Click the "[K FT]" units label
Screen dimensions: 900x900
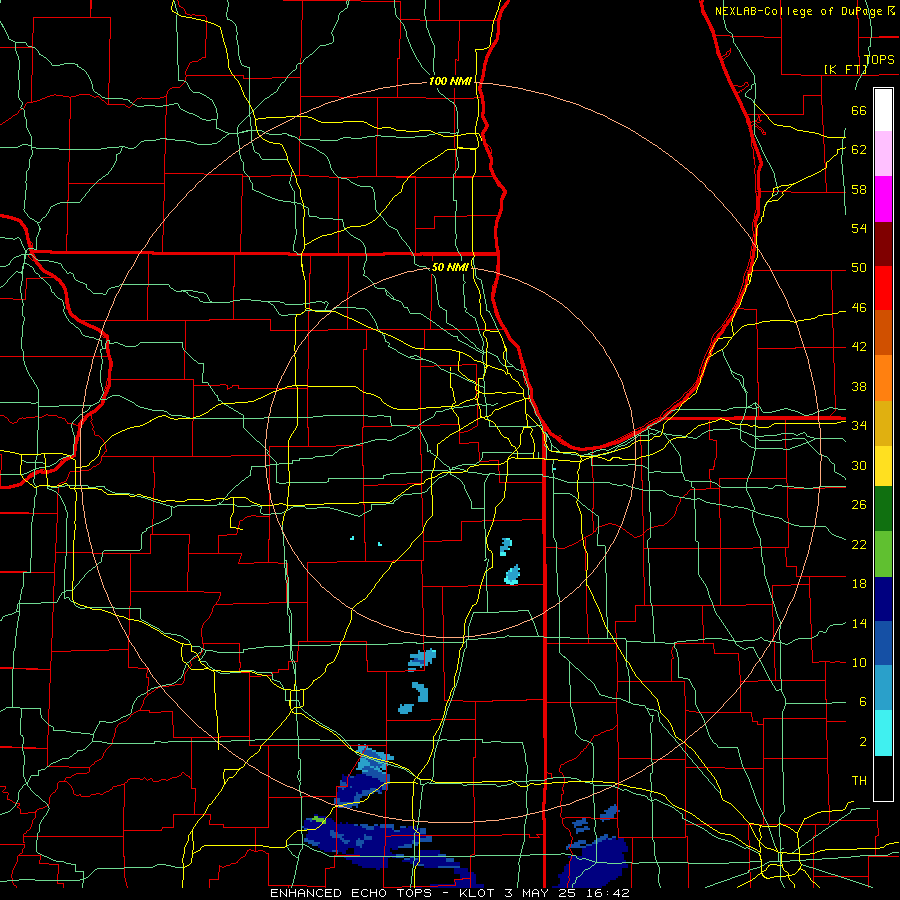pos(845,69)
